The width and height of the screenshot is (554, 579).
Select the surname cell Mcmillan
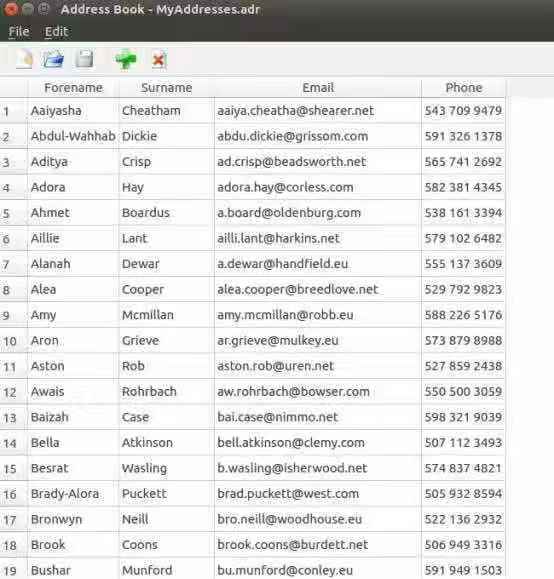pos(167,315)
